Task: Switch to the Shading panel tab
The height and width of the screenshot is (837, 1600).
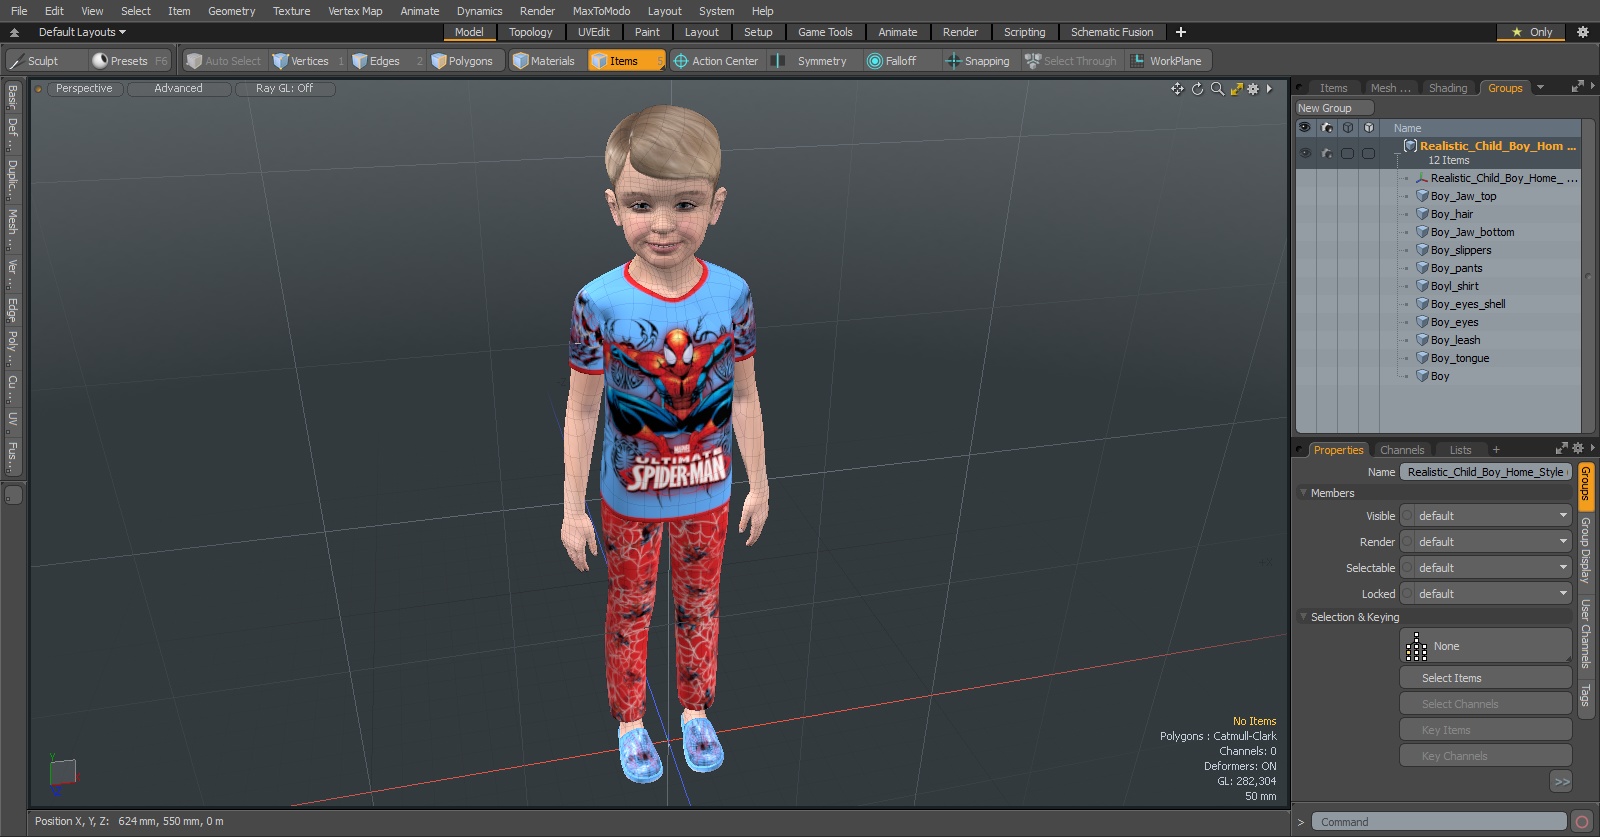Action: (x=1448, y=88)
